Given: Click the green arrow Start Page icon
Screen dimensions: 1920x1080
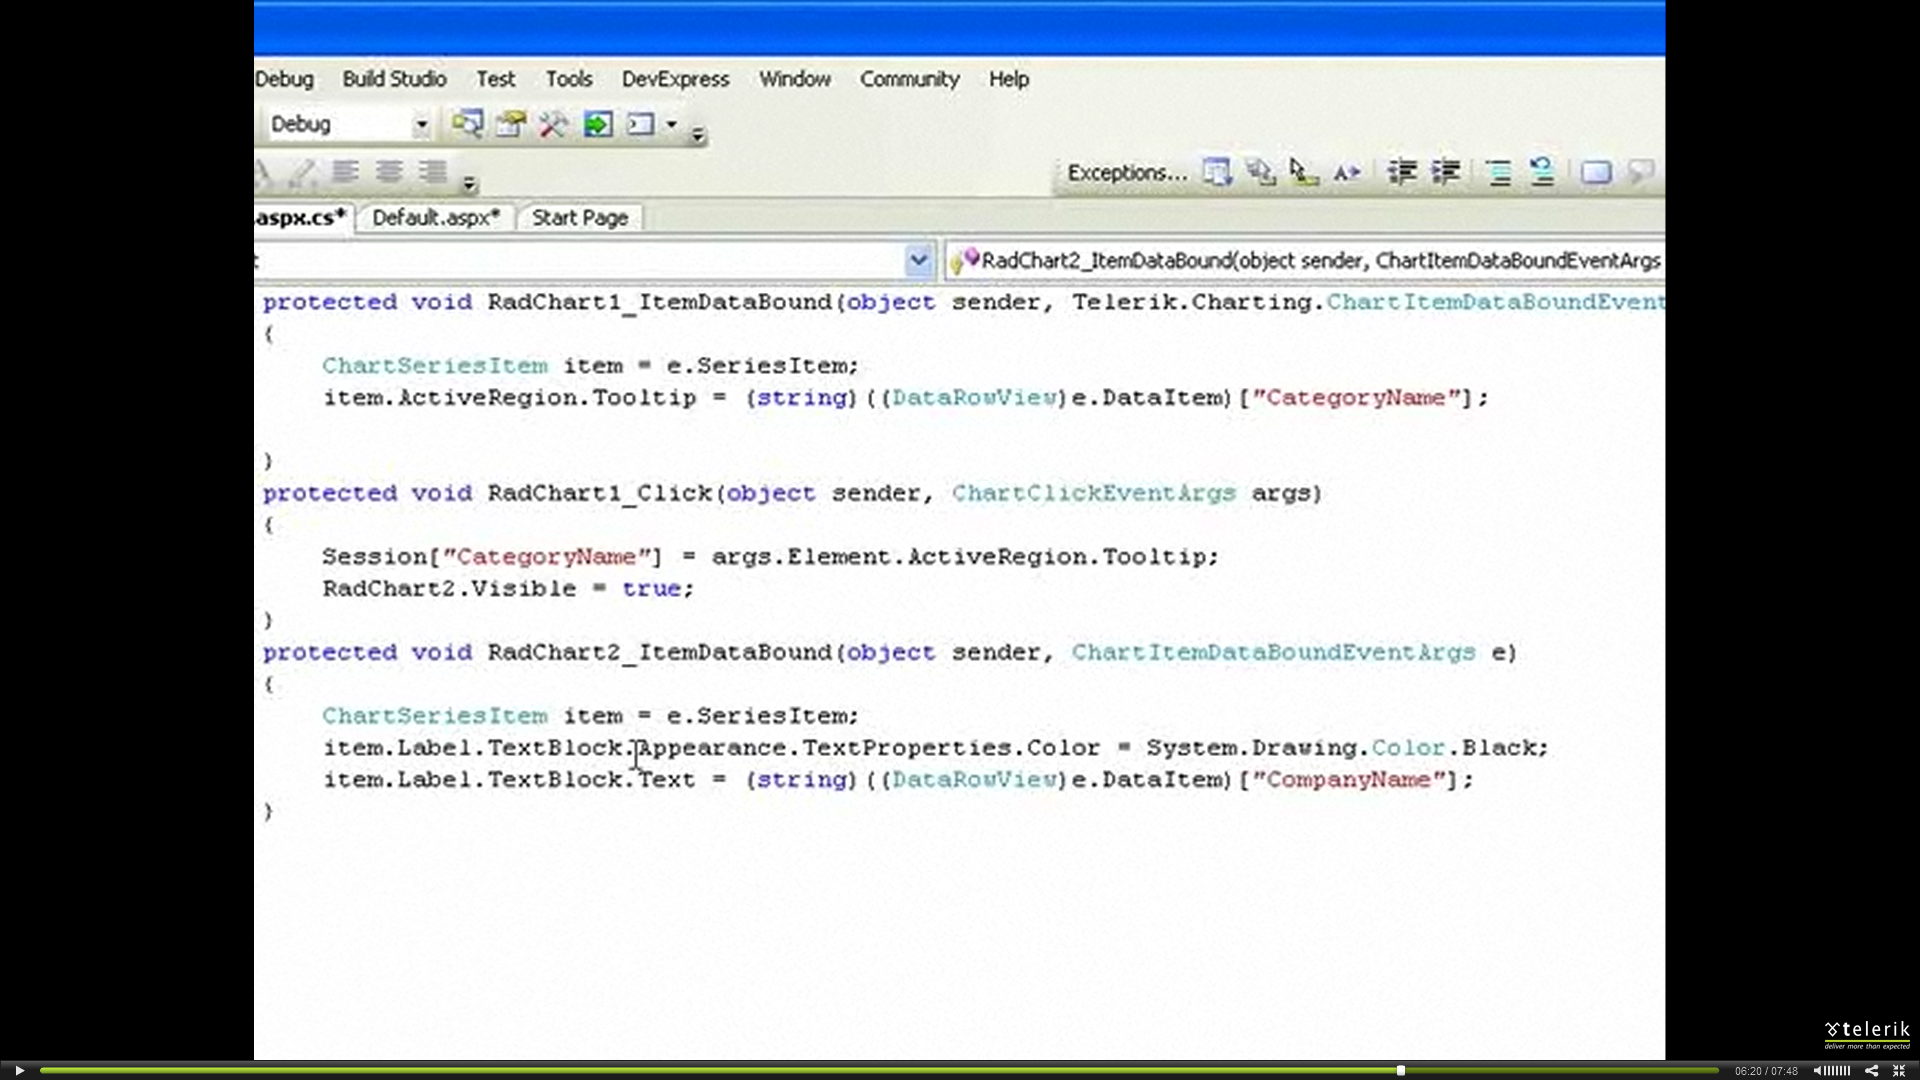Looking at the screenshot, I should tap(597, 124).
